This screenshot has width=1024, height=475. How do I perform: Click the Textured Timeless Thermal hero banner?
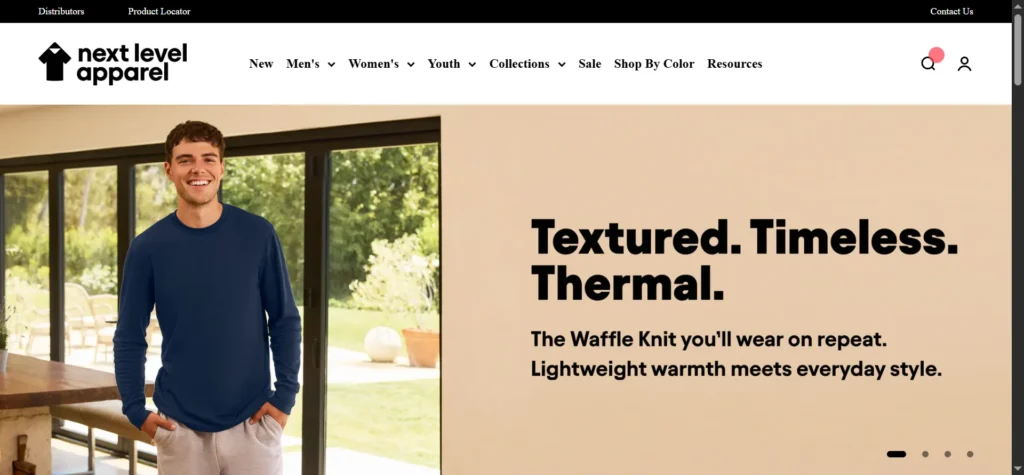(505, 289)
